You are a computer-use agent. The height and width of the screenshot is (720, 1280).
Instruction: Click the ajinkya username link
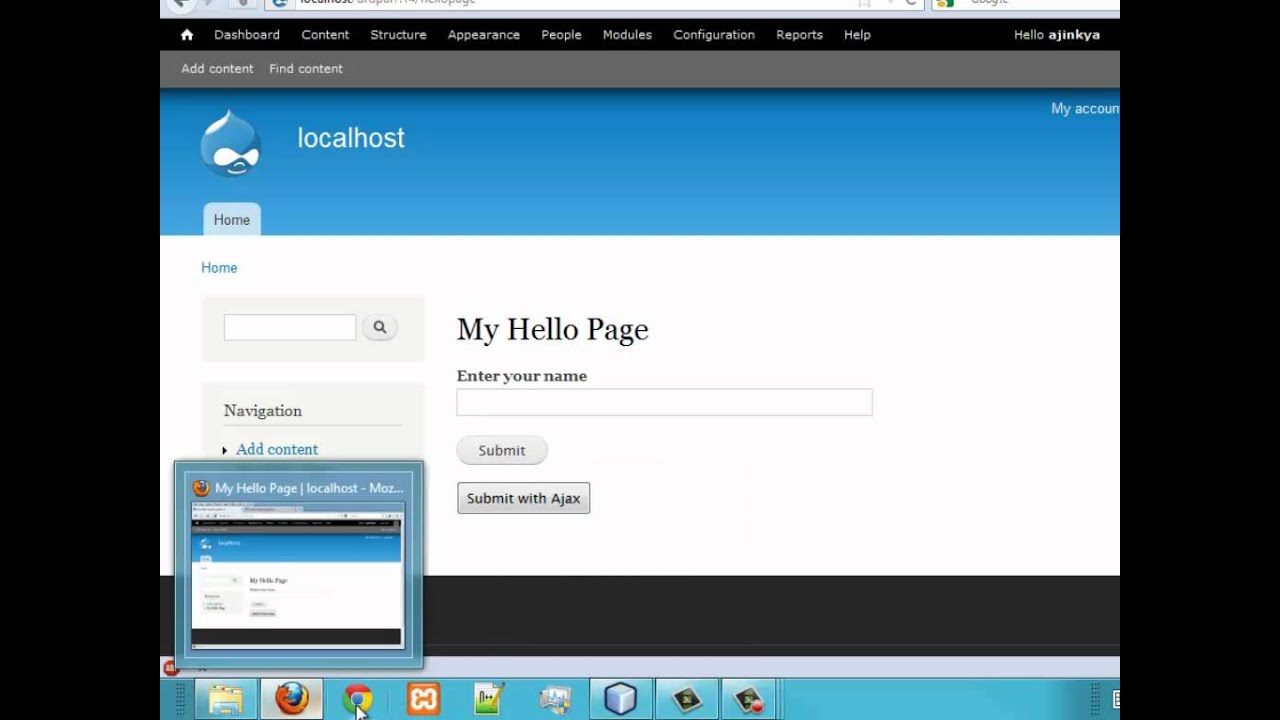pyautogui.click(x=1074, y=35)
